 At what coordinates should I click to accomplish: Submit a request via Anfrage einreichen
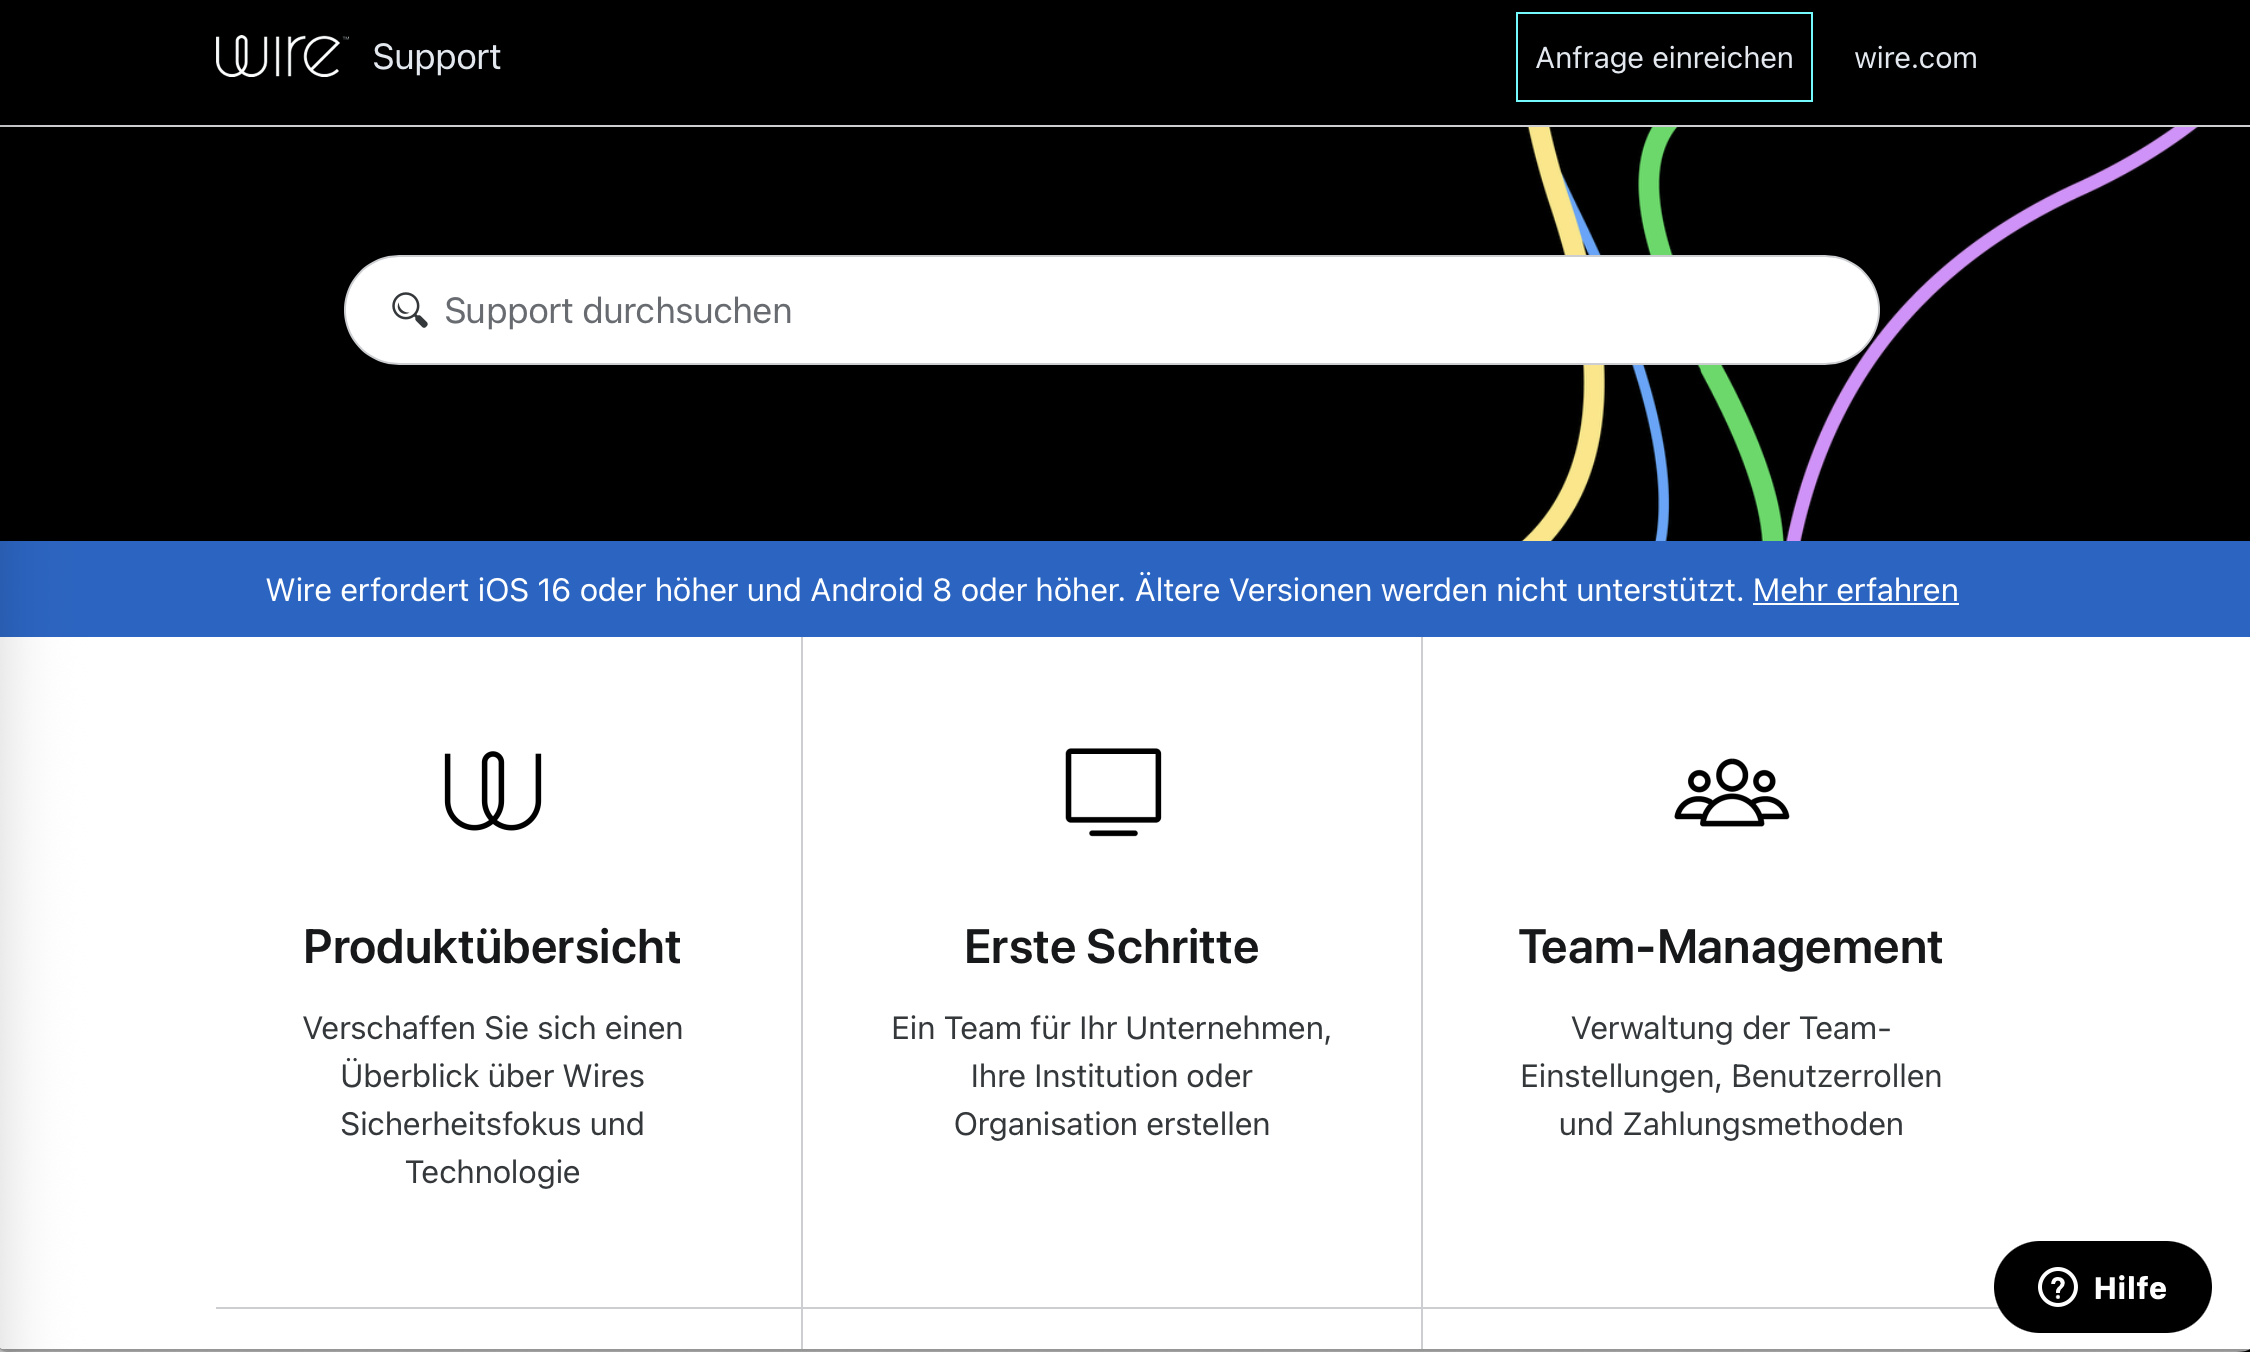point(1664,57)
